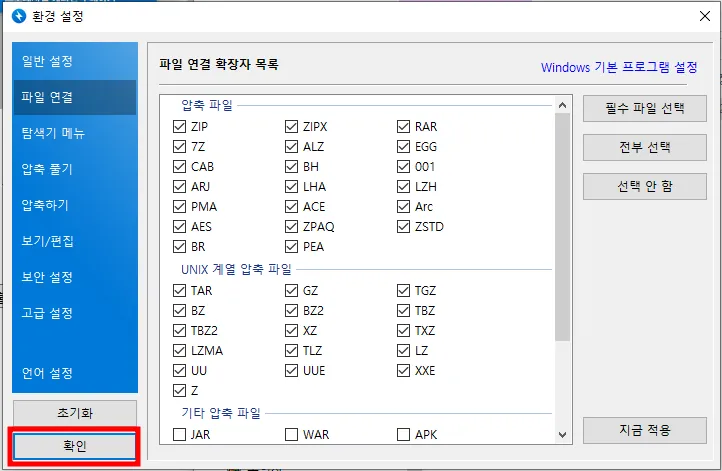This screenshot has height=471, width=722.
Task: Uncheck the ZIPX extension checkbox
Action: point(291,126)
